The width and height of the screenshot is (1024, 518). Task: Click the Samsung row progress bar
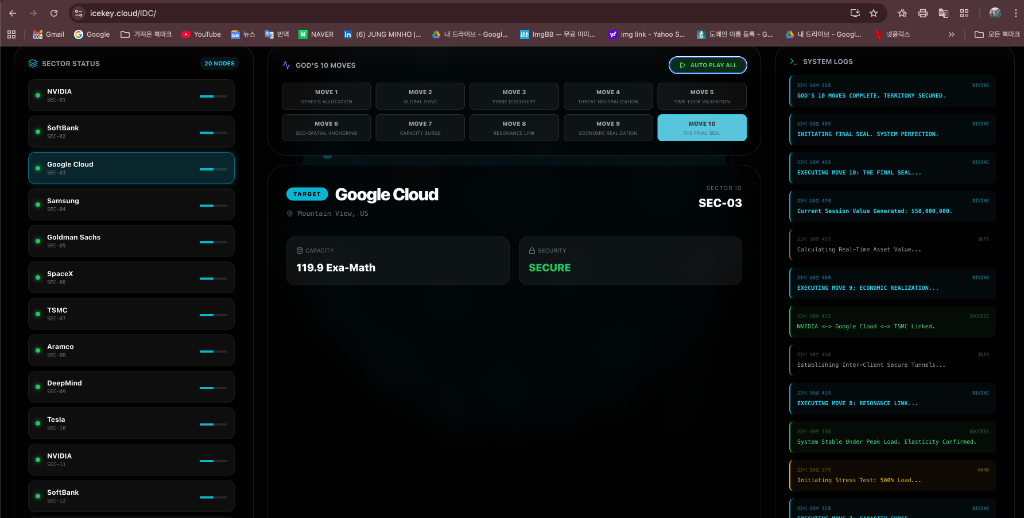click(x=214, y=205)
